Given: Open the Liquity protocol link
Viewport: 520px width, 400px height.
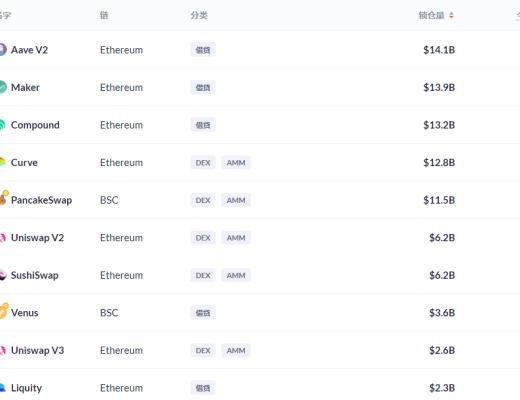Looking at the screenshot, I should coord(26,388).
